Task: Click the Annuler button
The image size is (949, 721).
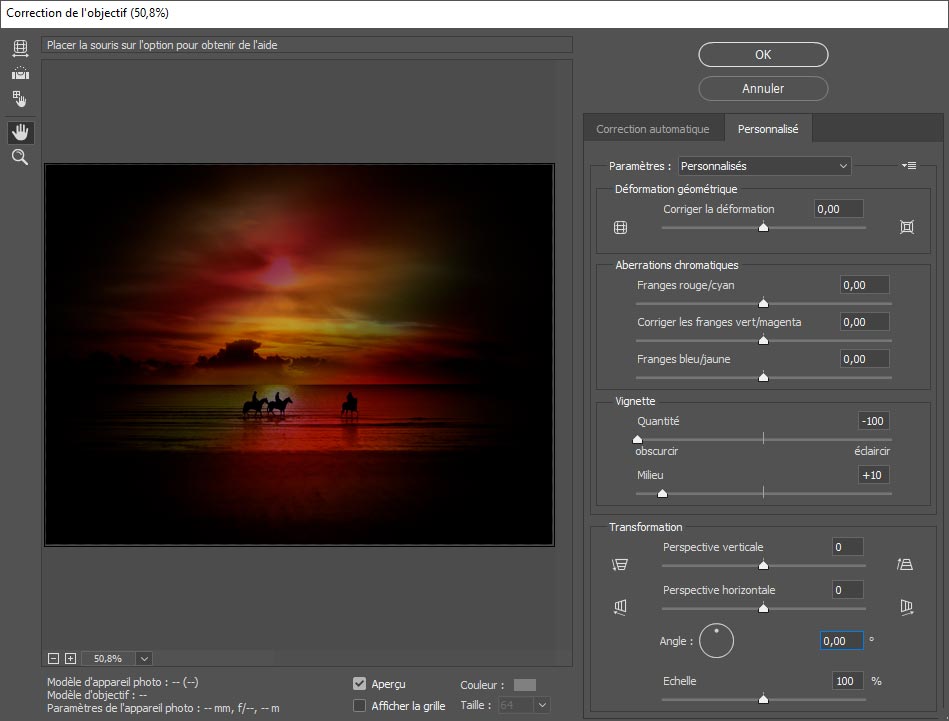Action: pyautogui.click(x=763, y=88)
